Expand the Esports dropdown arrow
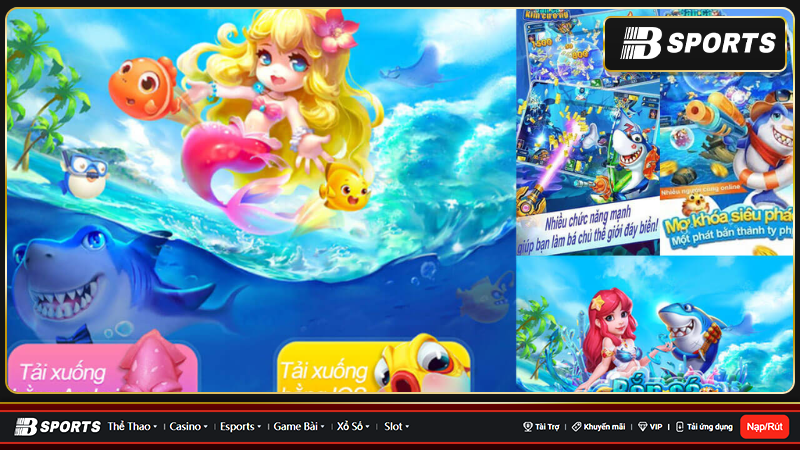The width and height of the screenshot is (800, 450). coord(259,427)
